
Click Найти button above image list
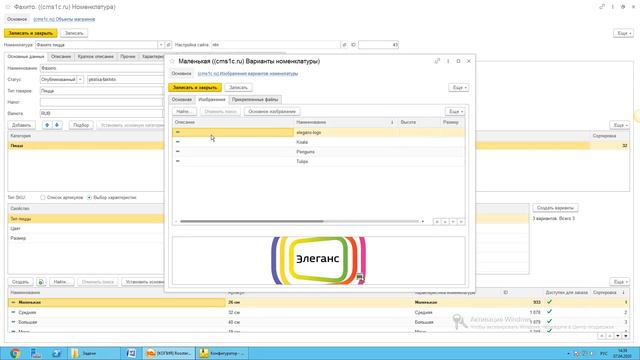(184, 111)
